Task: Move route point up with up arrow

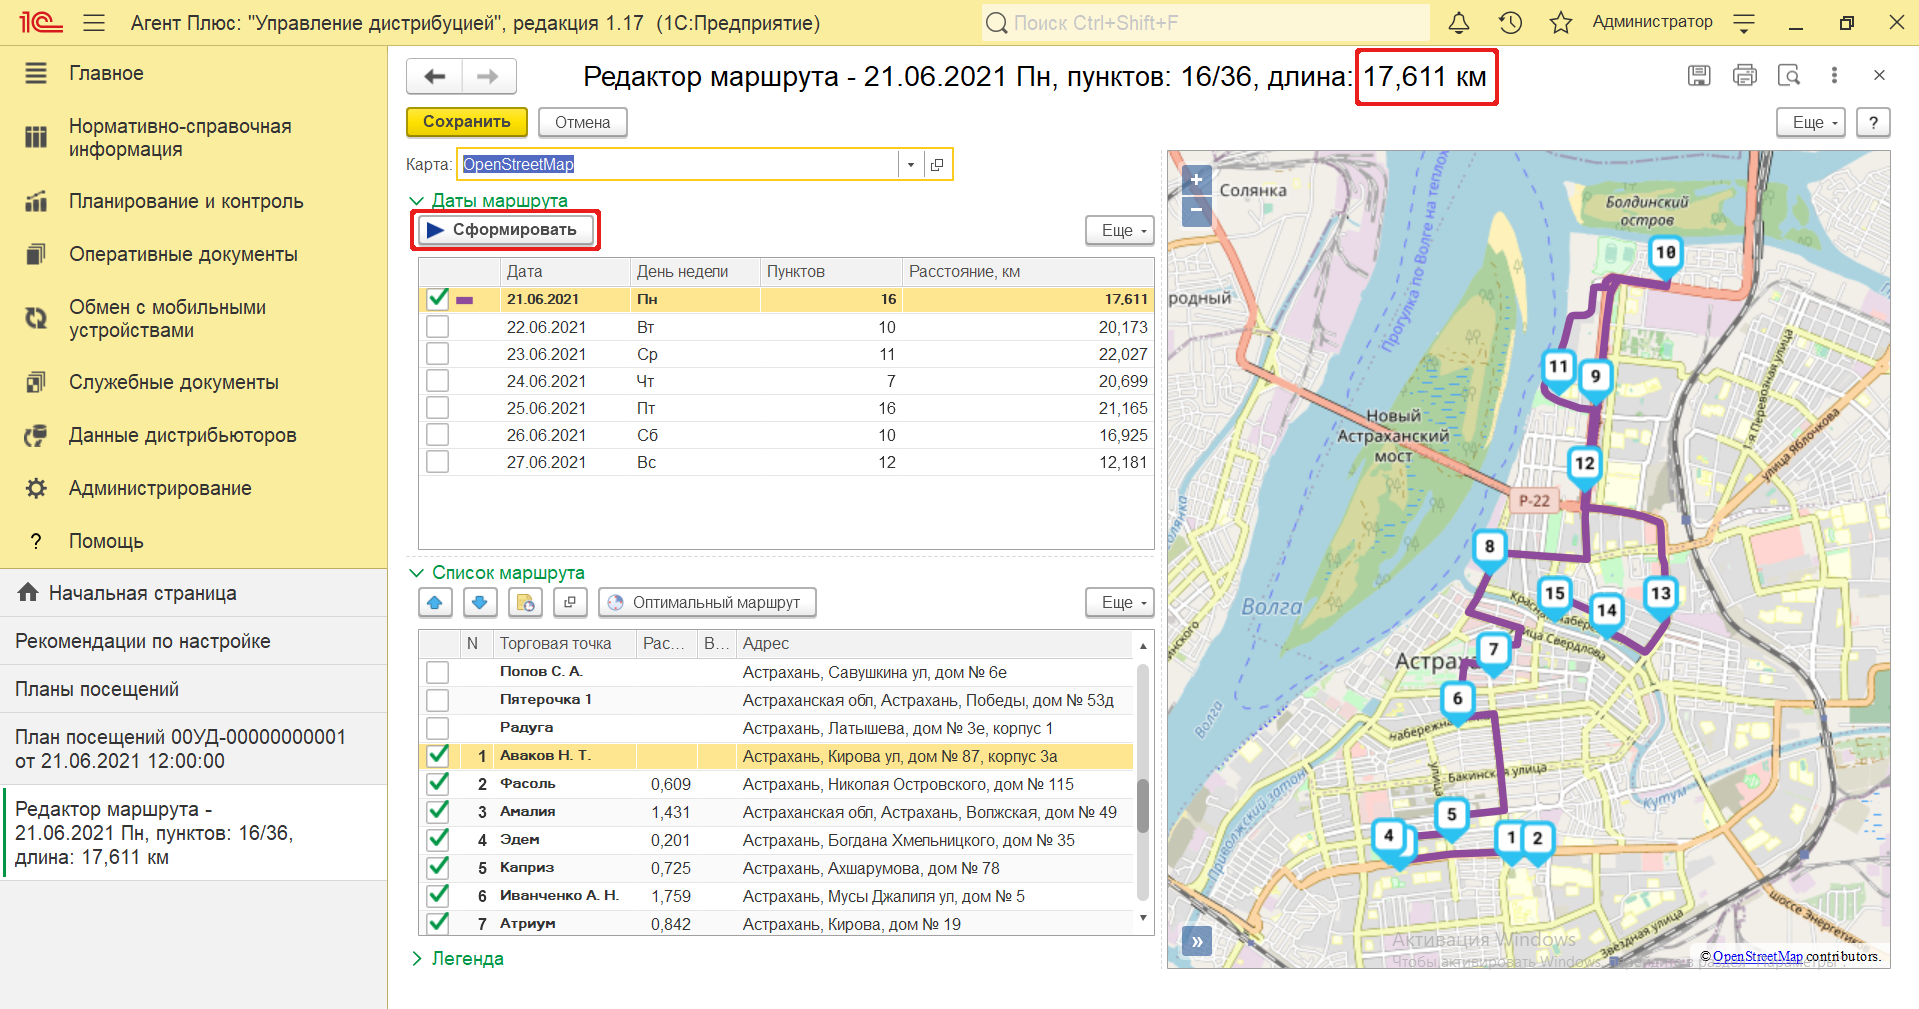Action: [435, 602]
